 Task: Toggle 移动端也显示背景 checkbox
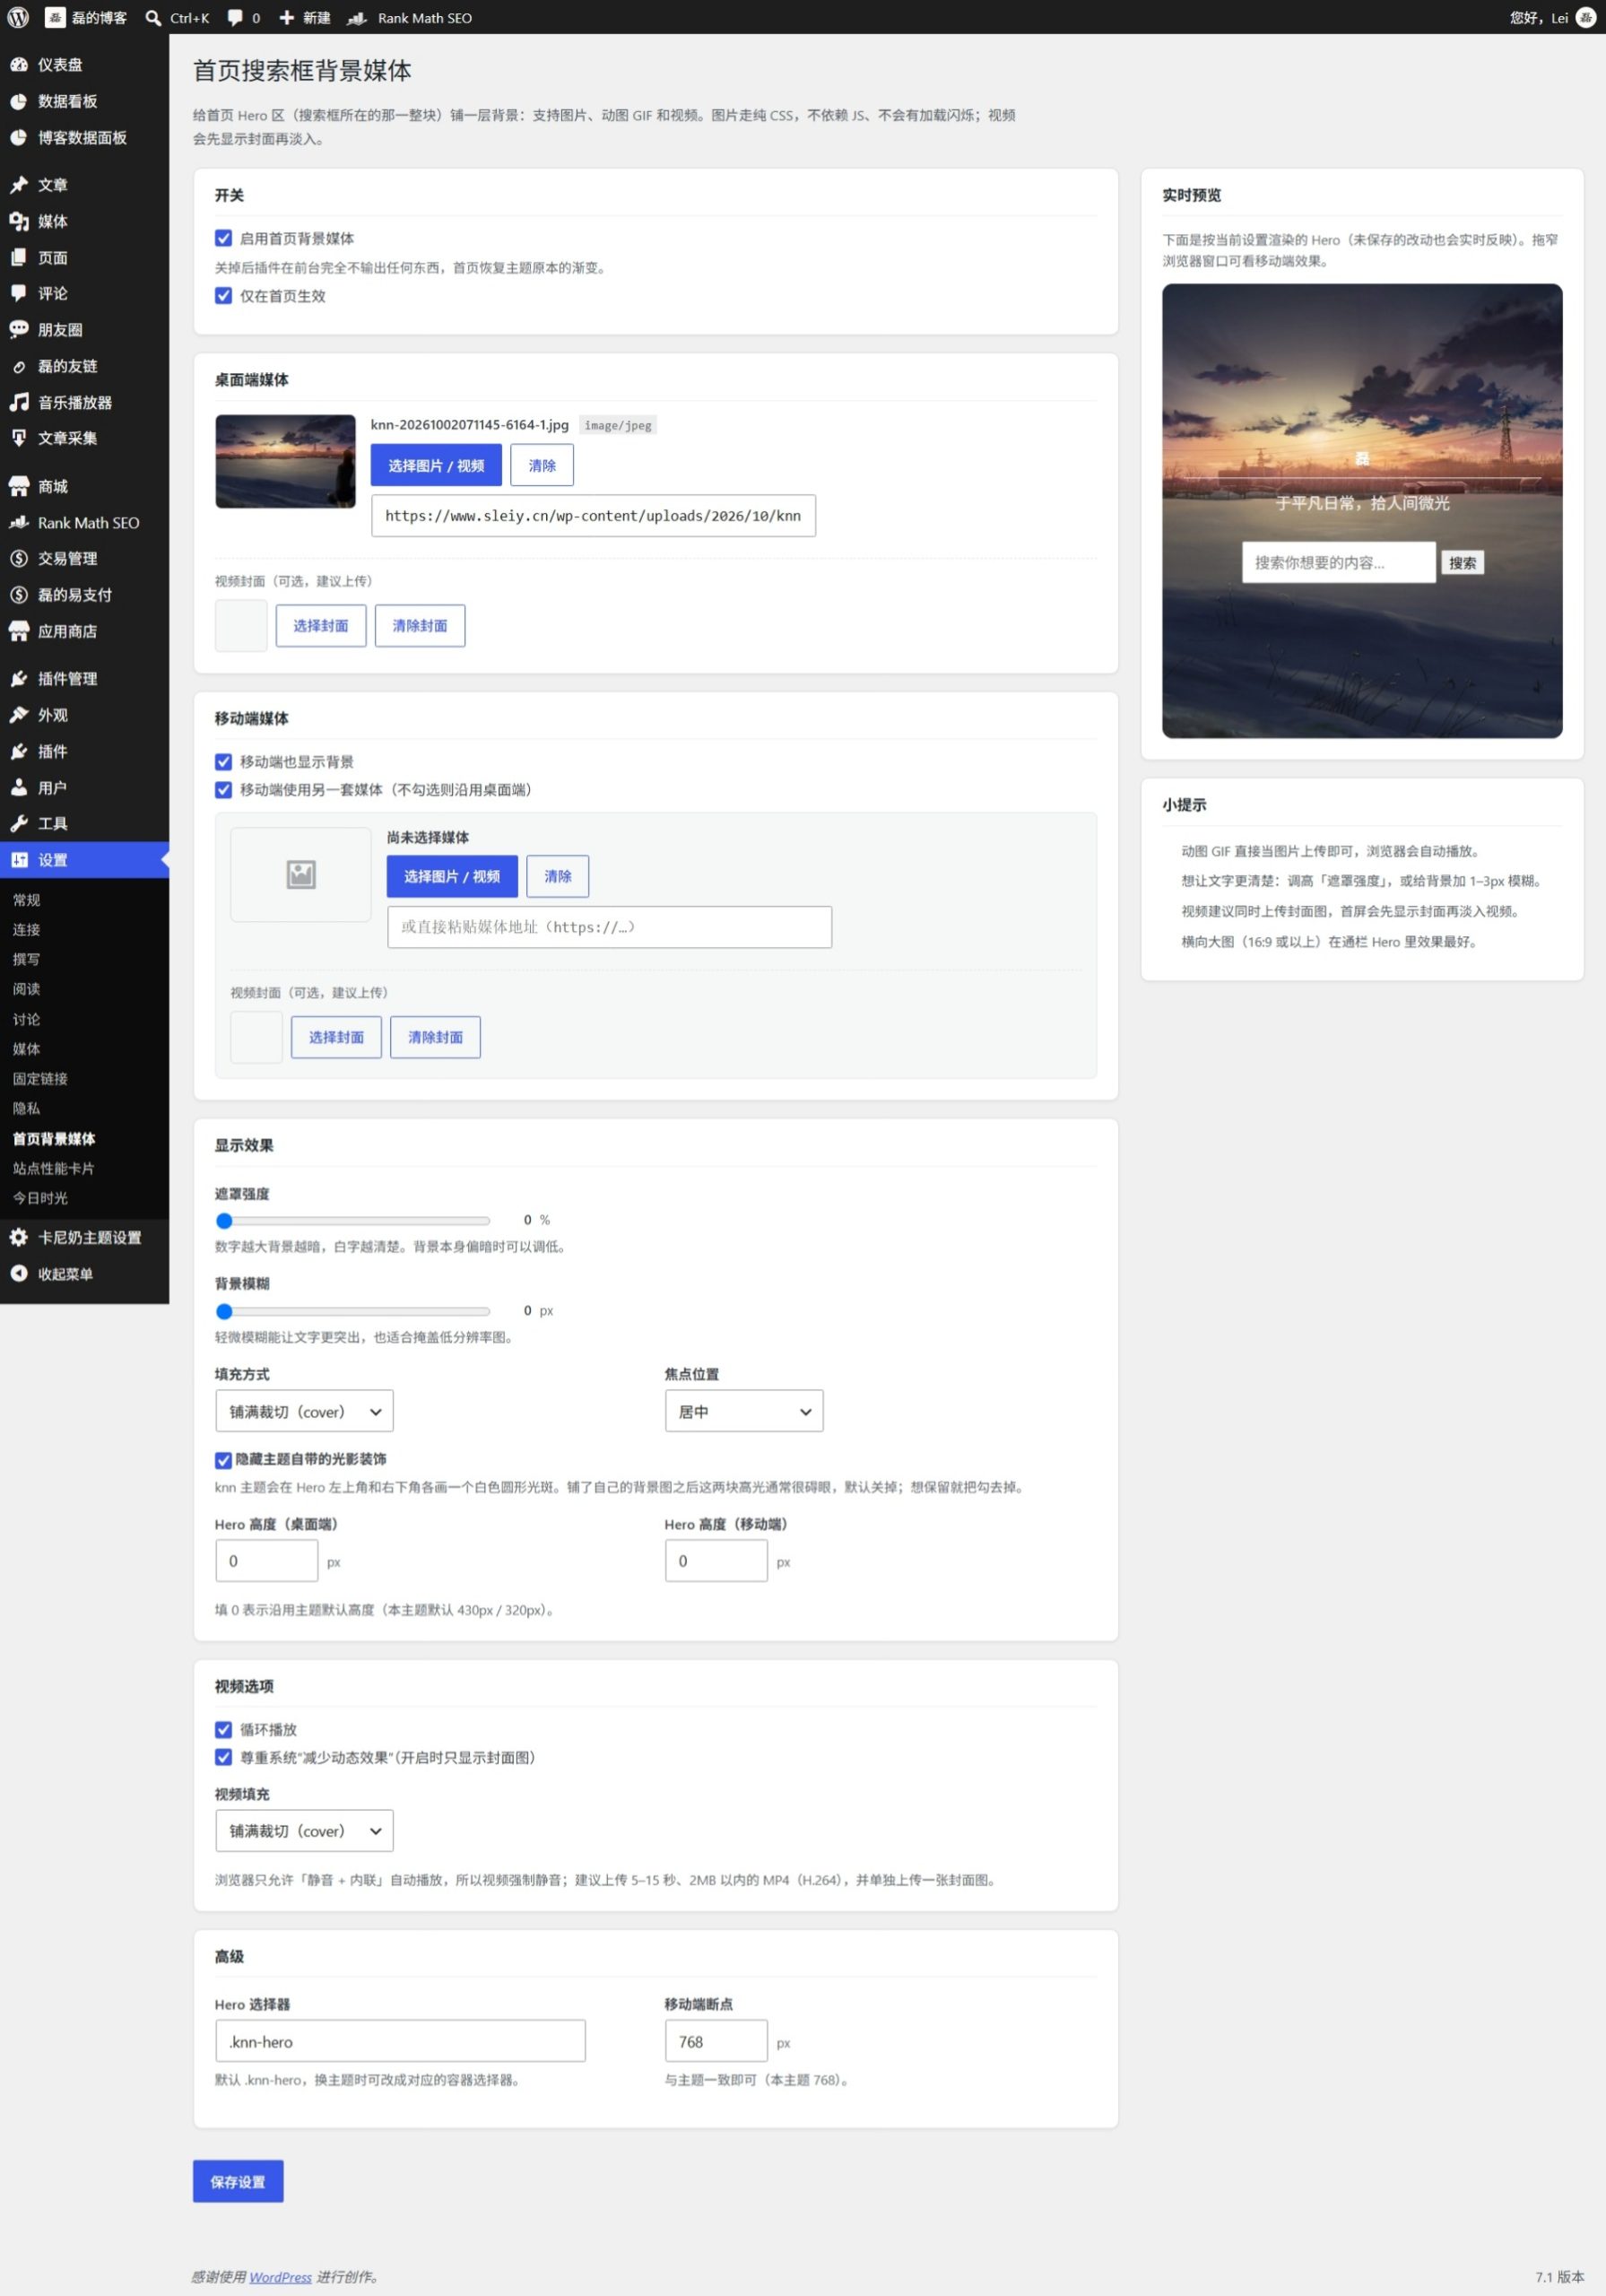point(223,762)
